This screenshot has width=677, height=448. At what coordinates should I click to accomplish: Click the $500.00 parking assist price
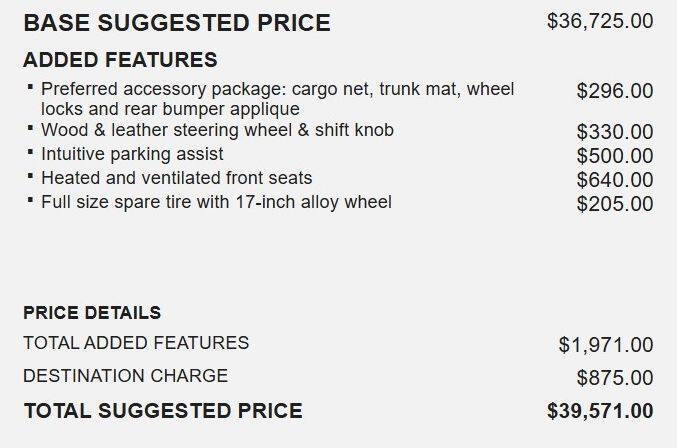coord(615,156)
